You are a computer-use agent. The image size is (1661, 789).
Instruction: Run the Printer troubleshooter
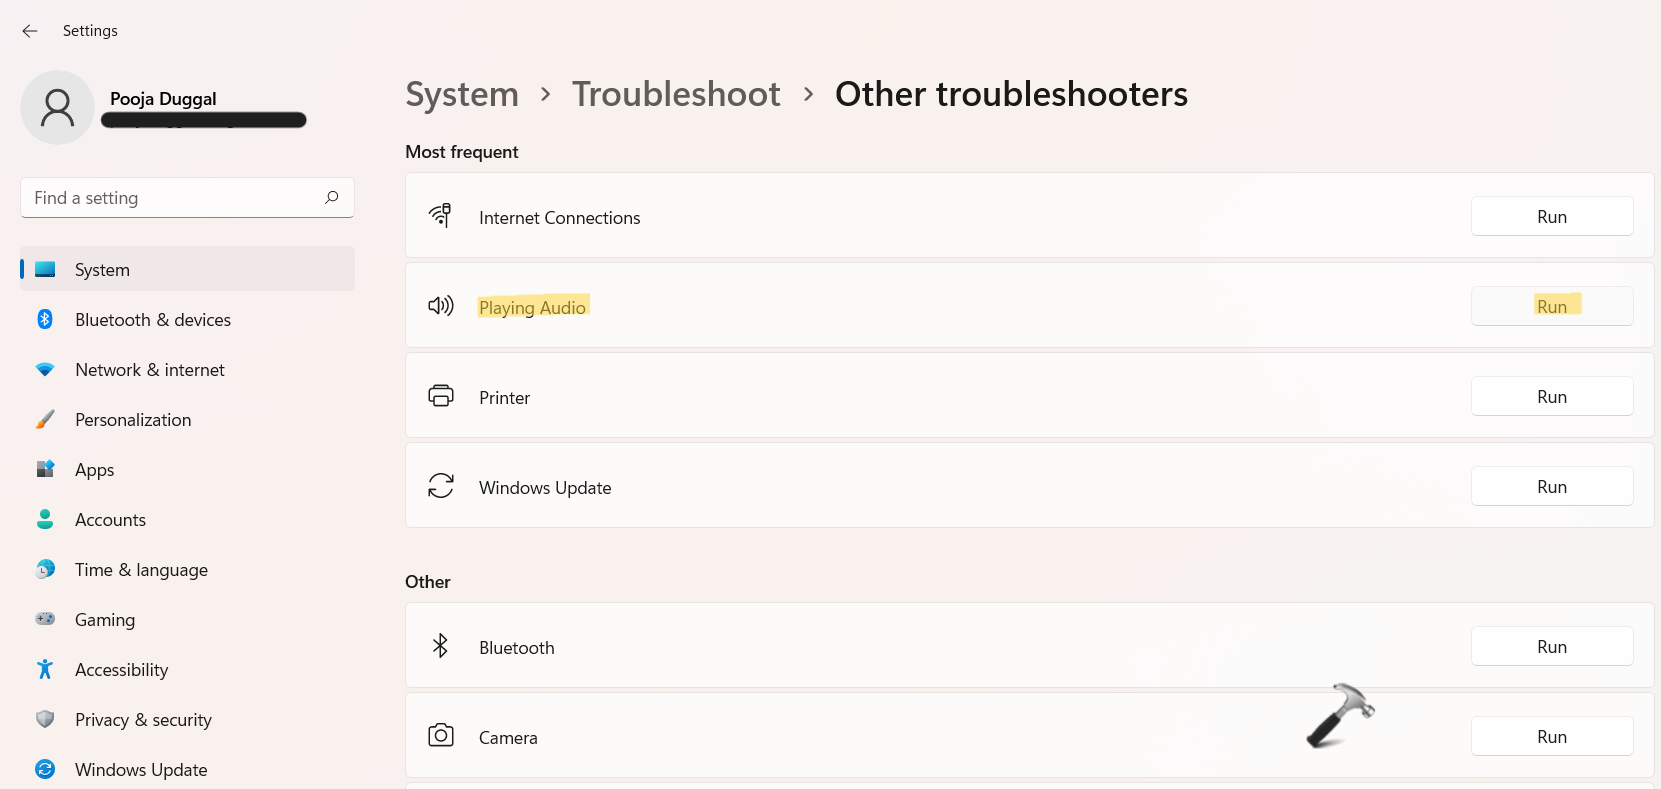pos(1551,397)
